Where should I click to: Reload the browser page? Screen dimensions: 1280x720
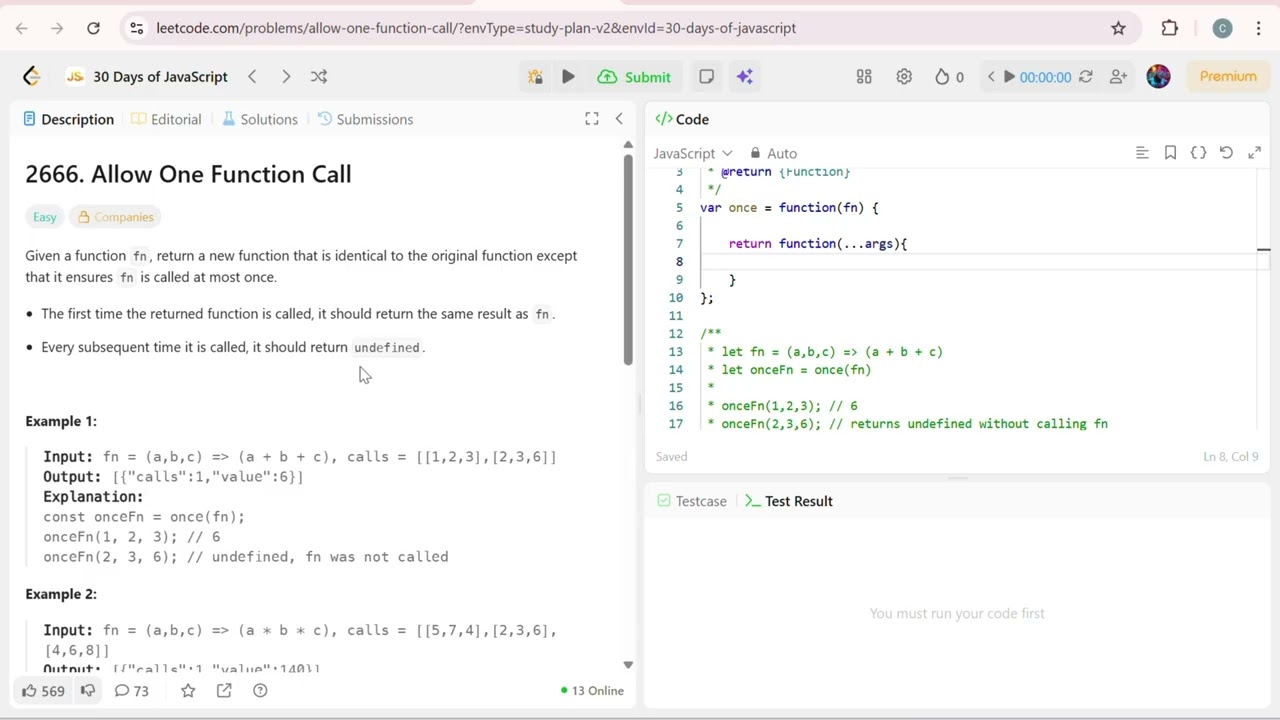pos(93,28)
